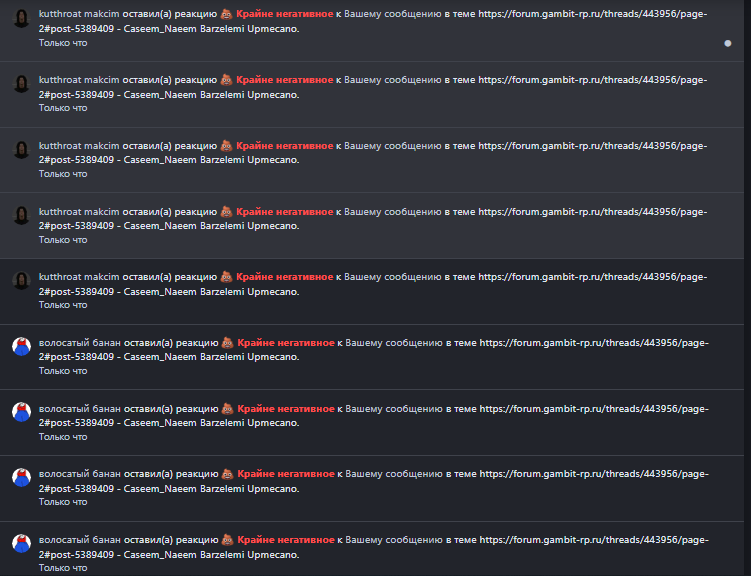
Task: Click kutthroat makcim's avatar in the fifth notification
Action: coord(22,281)
